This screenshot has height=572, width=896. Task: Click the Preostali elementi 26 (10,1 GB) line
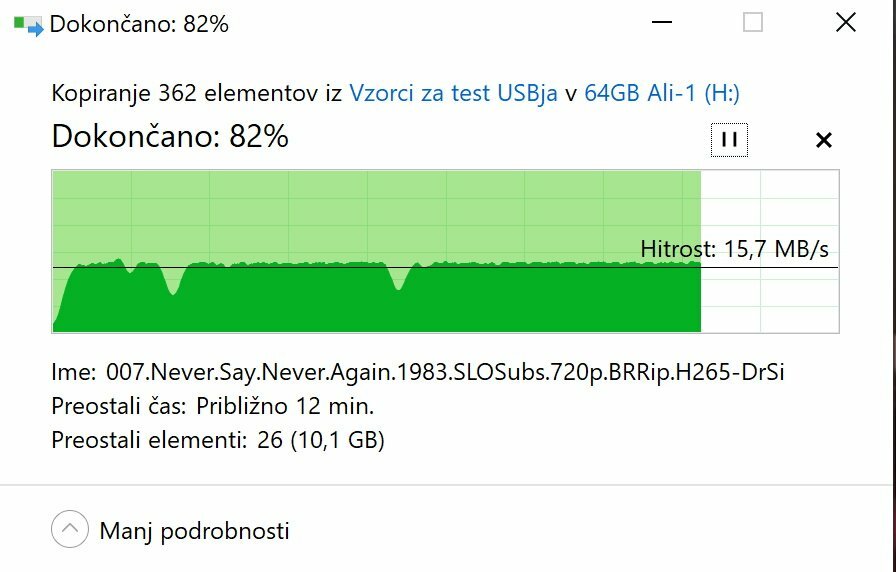(x=218, y=440)
